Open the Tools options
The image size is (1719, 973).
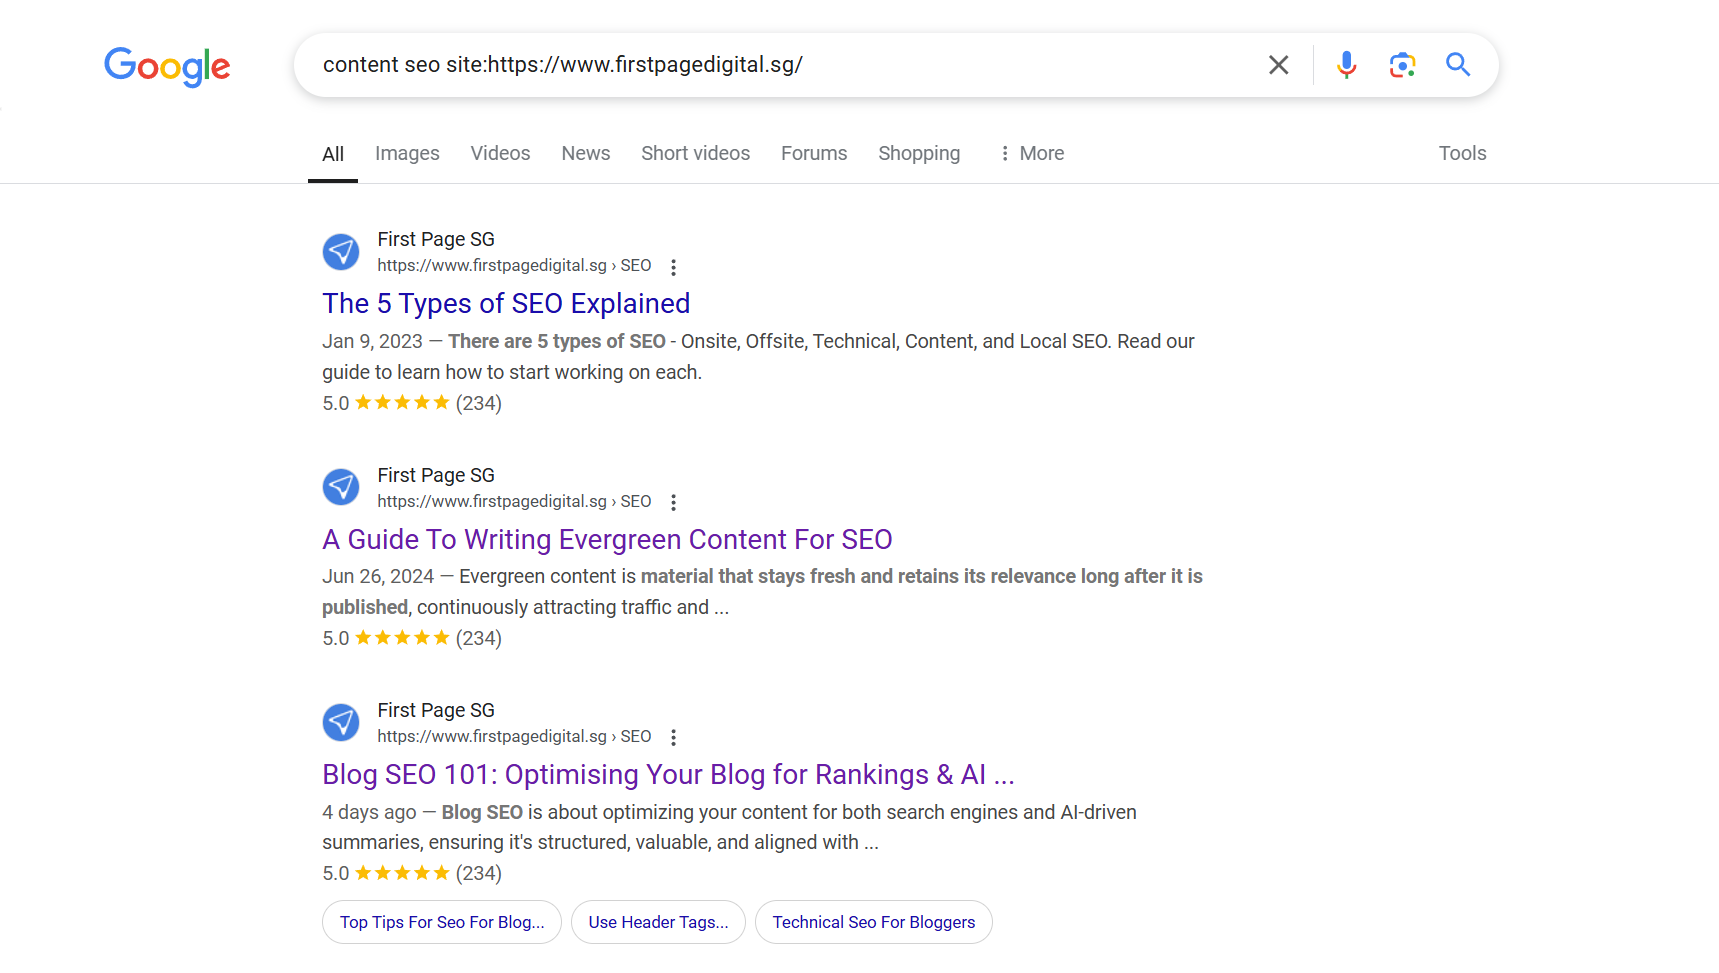(1462, 153)
